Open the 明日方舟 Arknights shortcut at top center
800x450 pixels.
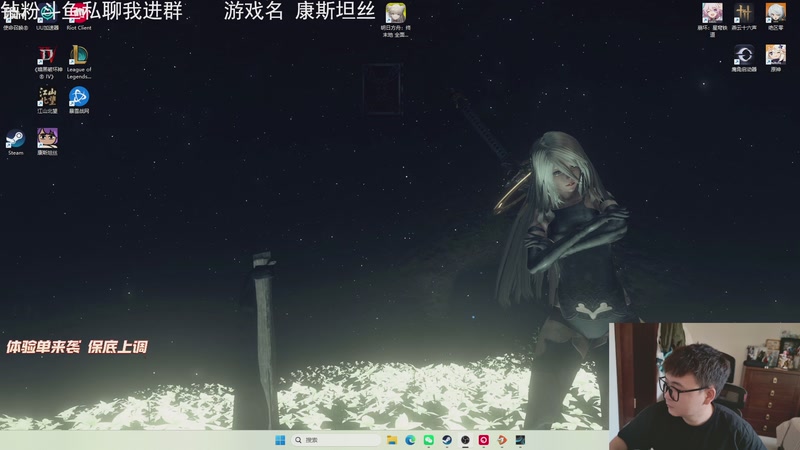click(395, 20)
